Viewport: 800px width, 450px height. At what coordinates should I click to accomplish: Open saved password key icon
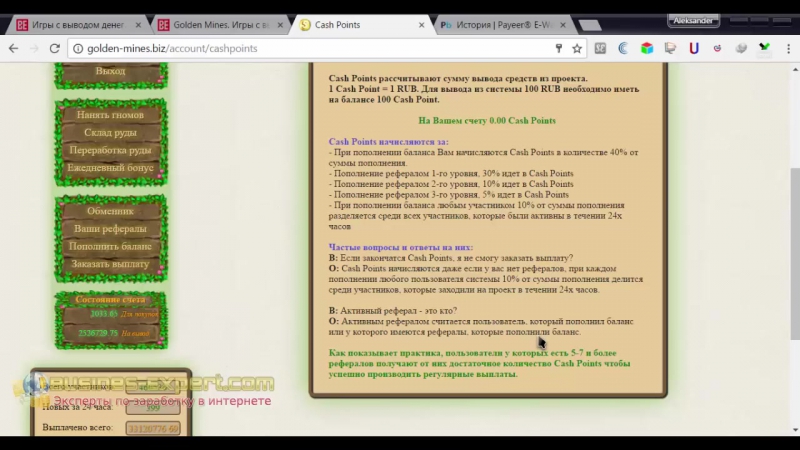(559, 48)
